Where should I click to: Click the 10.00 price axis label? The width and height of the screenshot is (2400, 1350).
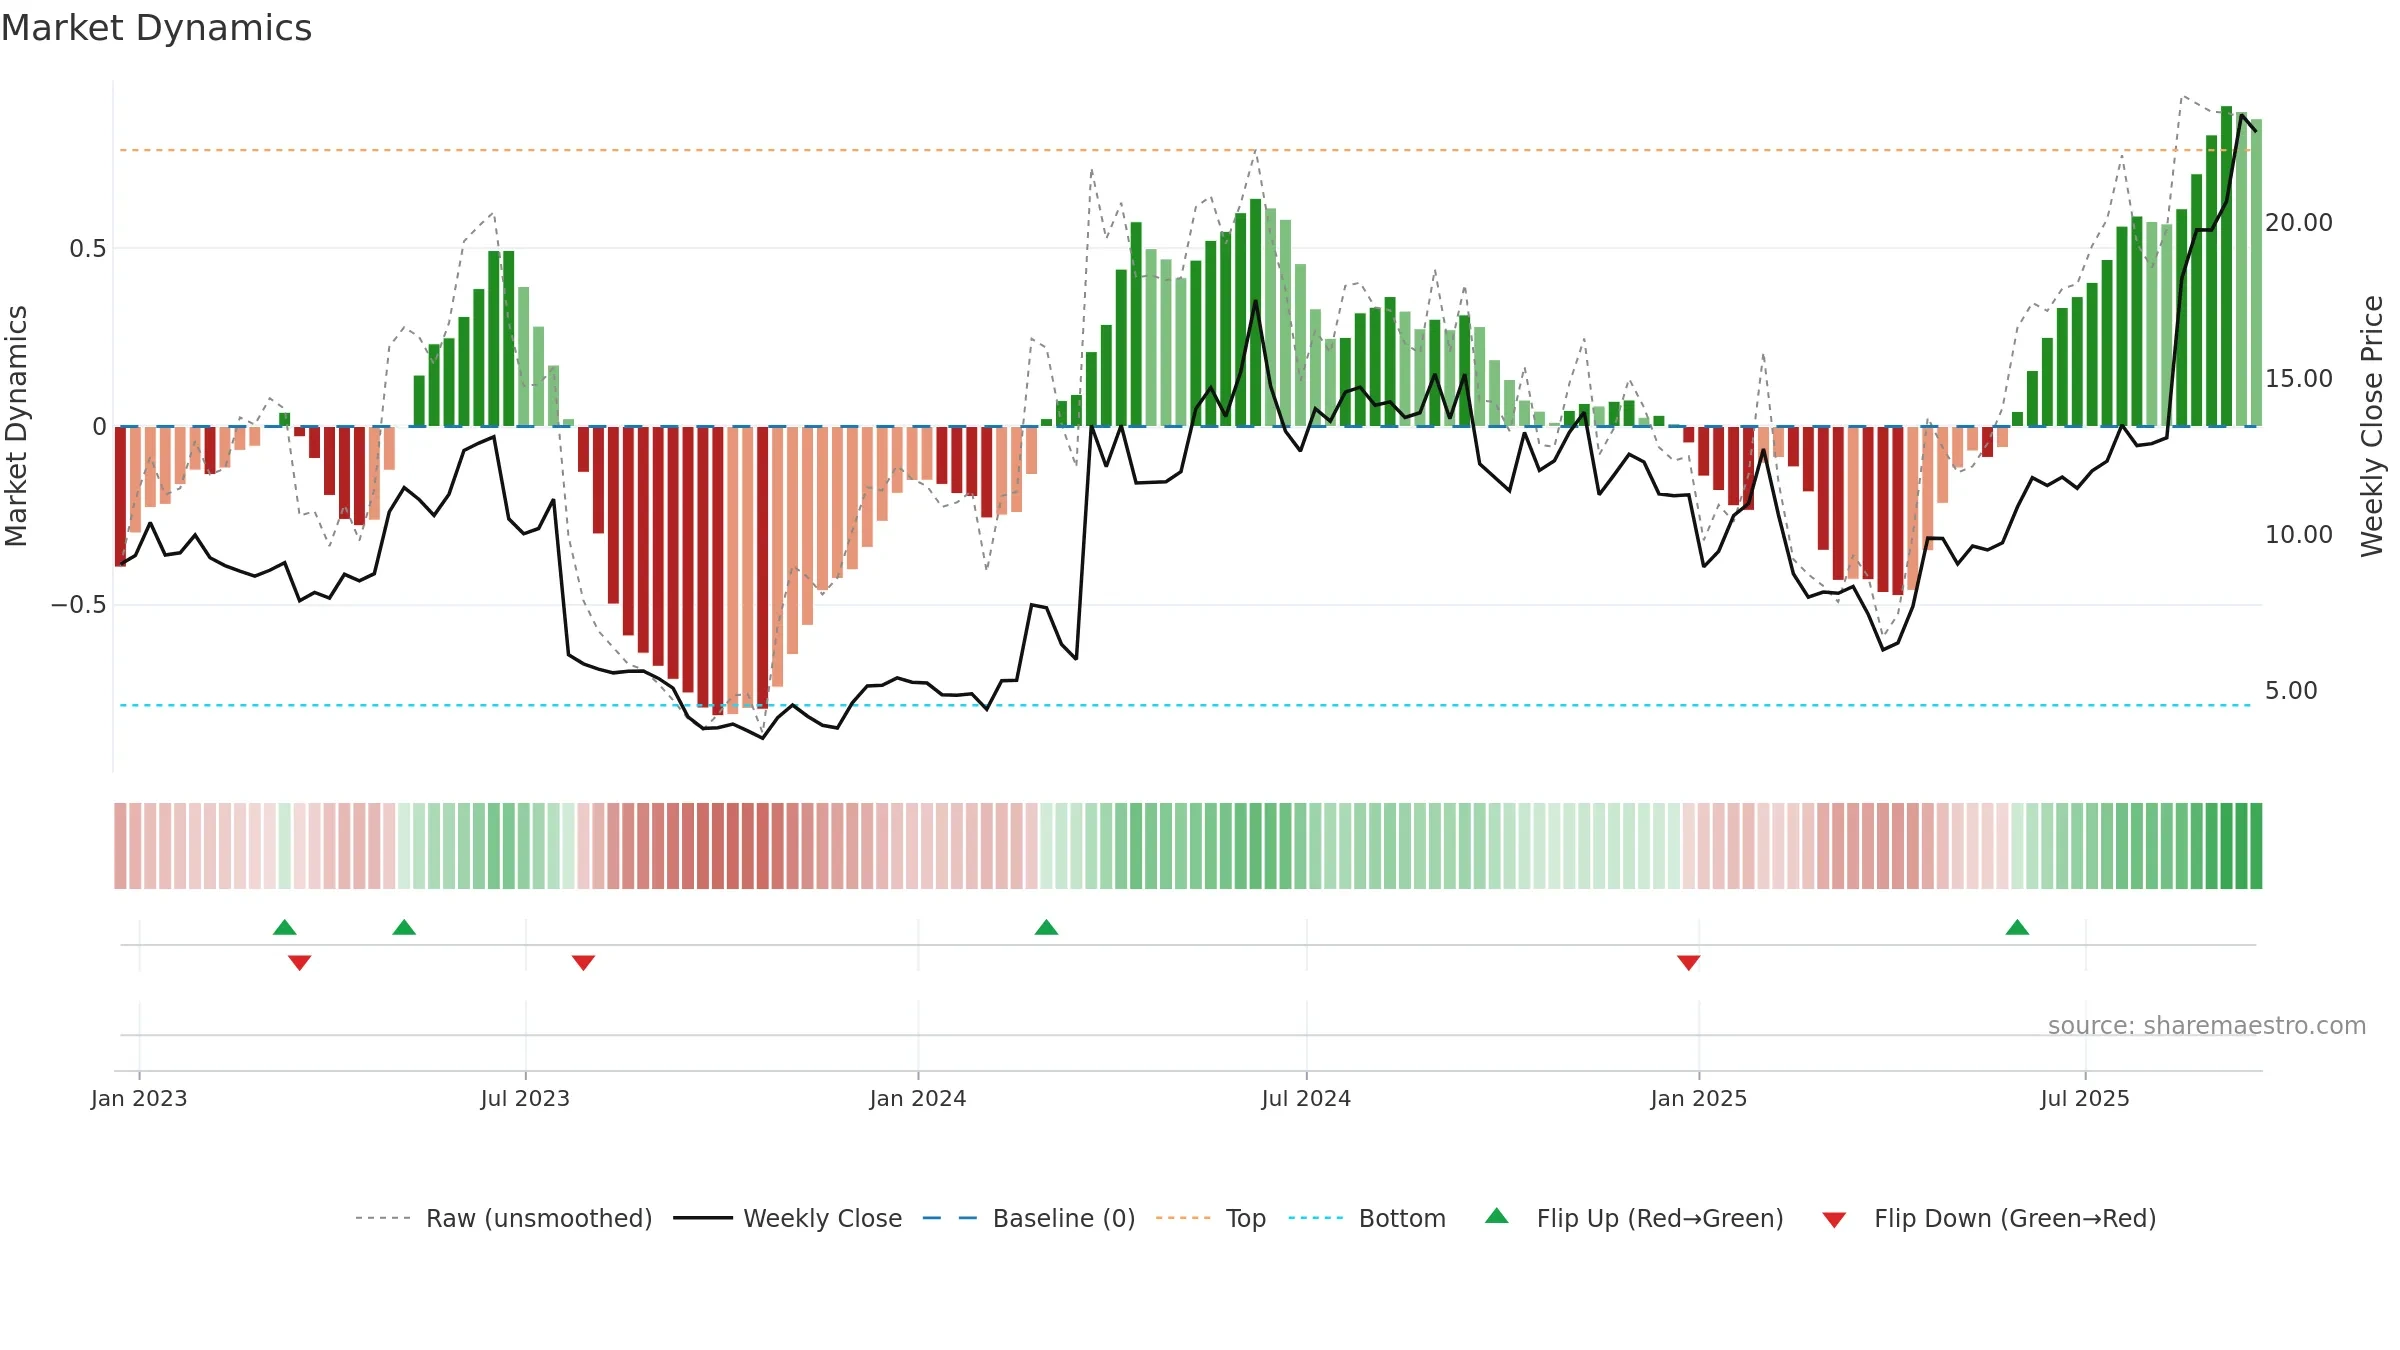[2298, 534]
